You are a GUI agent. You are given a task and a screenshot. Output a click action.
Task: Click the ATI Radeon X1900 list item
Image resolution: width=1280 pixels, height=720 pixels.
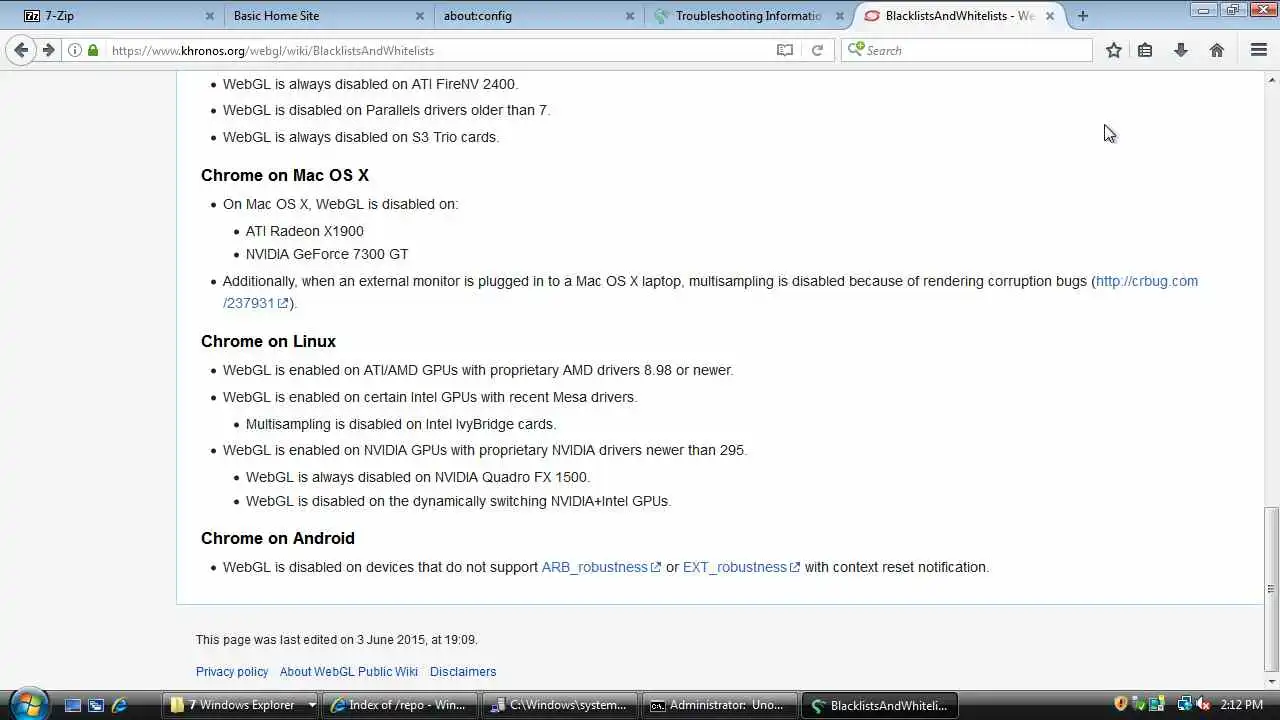point(305,231)
